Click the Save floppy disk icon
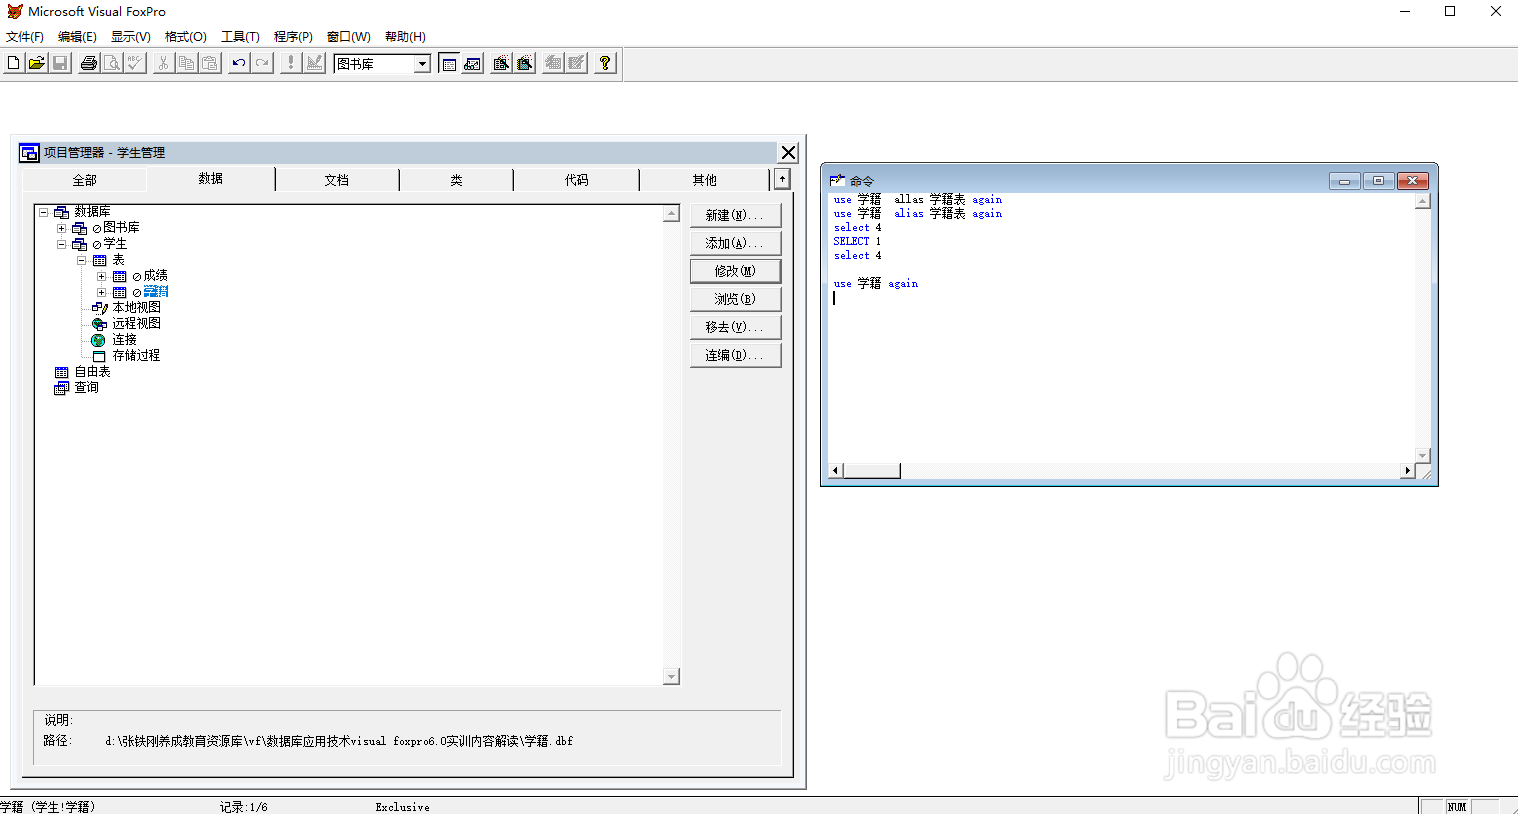1518x814 pixels. tap(60, 63)
